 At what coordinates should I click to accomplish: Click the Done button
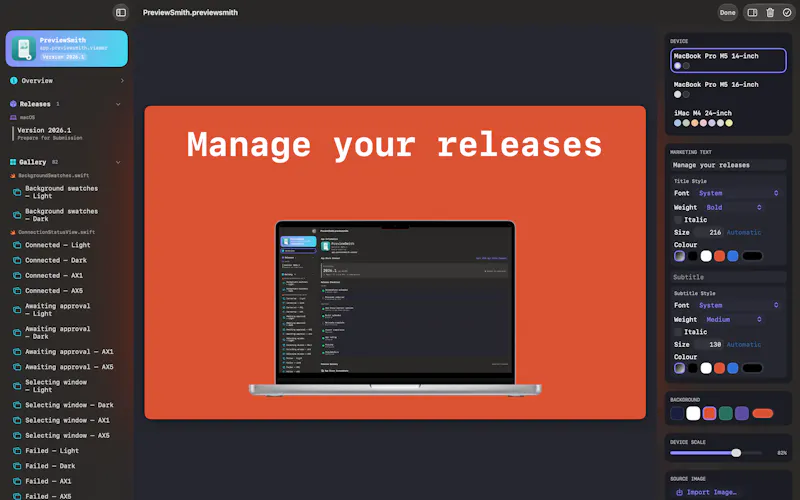tap(728, 13)
